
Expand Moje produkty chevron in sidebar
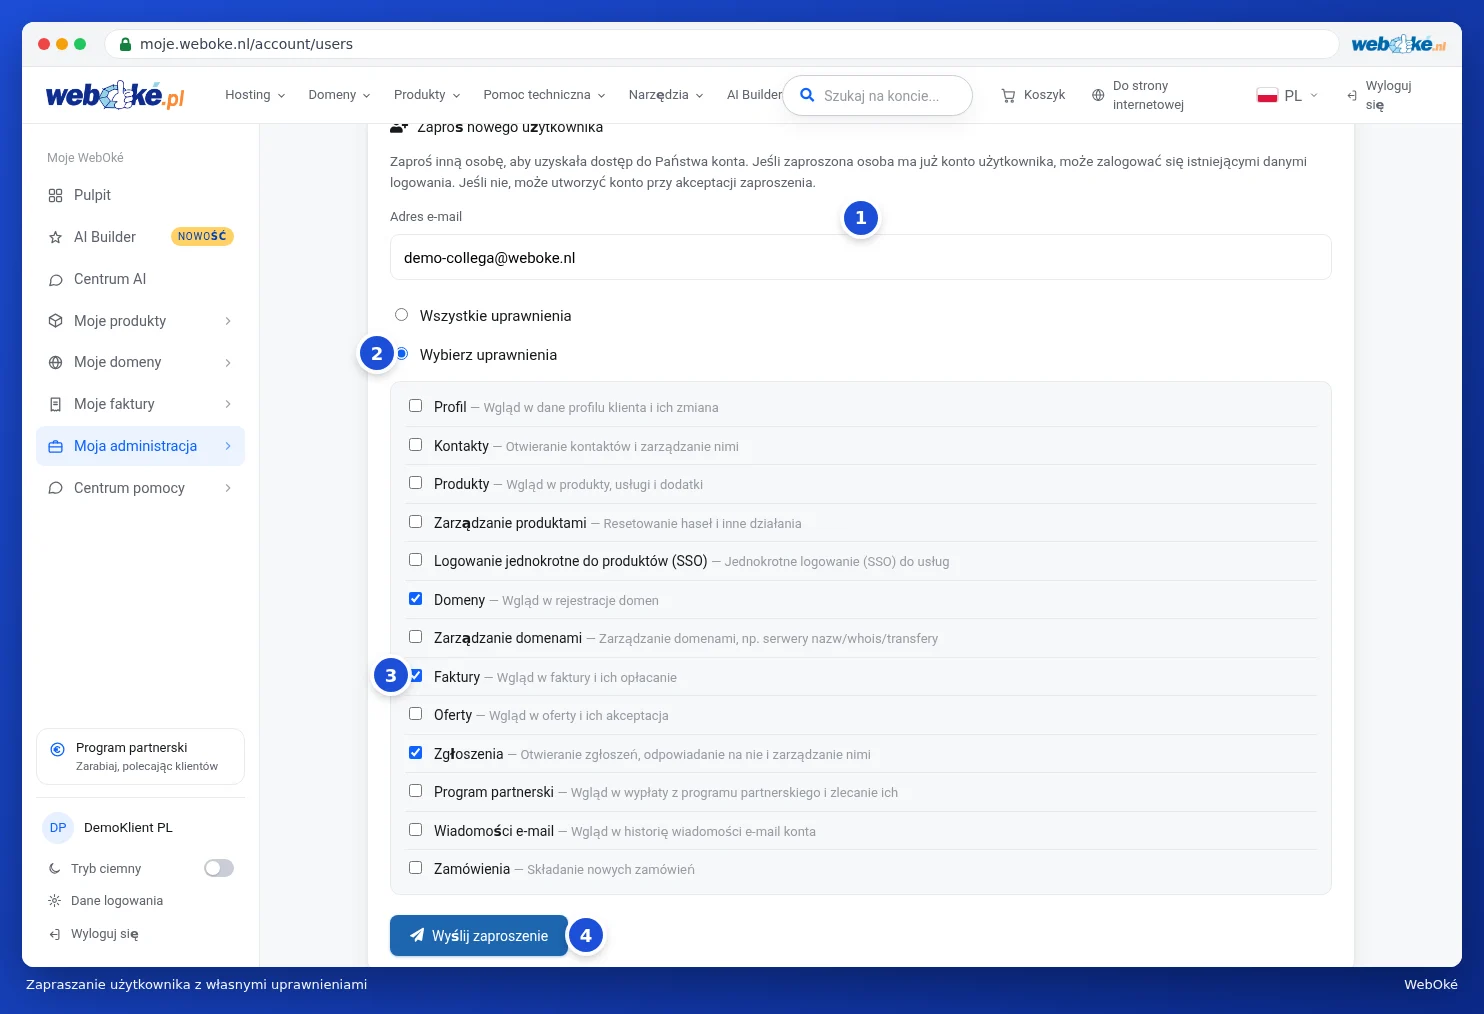pos(228,321)
